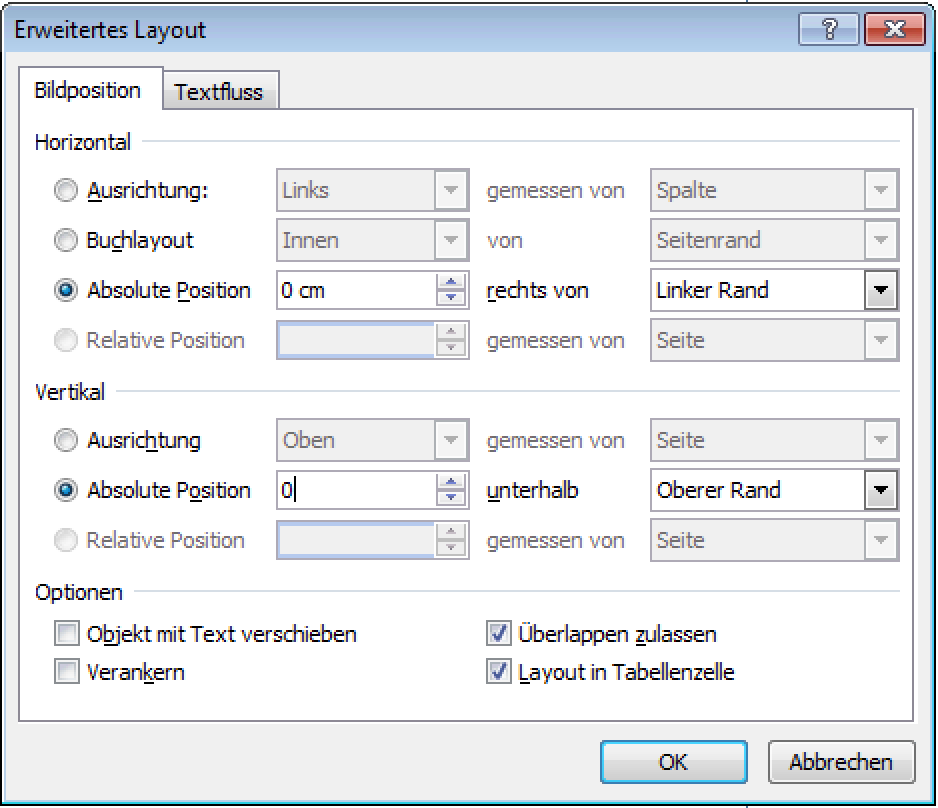Expand the Oberer Rand dropdown
The image size is (938, 808).
[x=881, y=491]
